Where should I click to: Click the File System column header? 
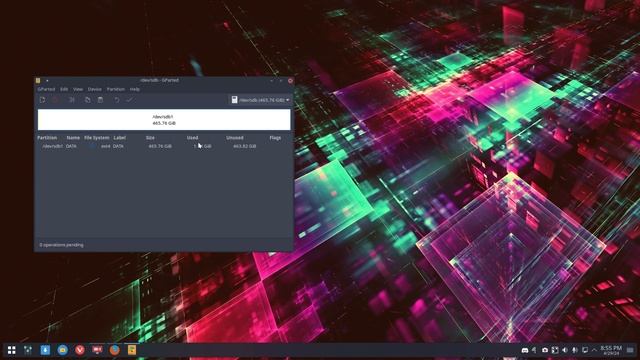[97, 138]
